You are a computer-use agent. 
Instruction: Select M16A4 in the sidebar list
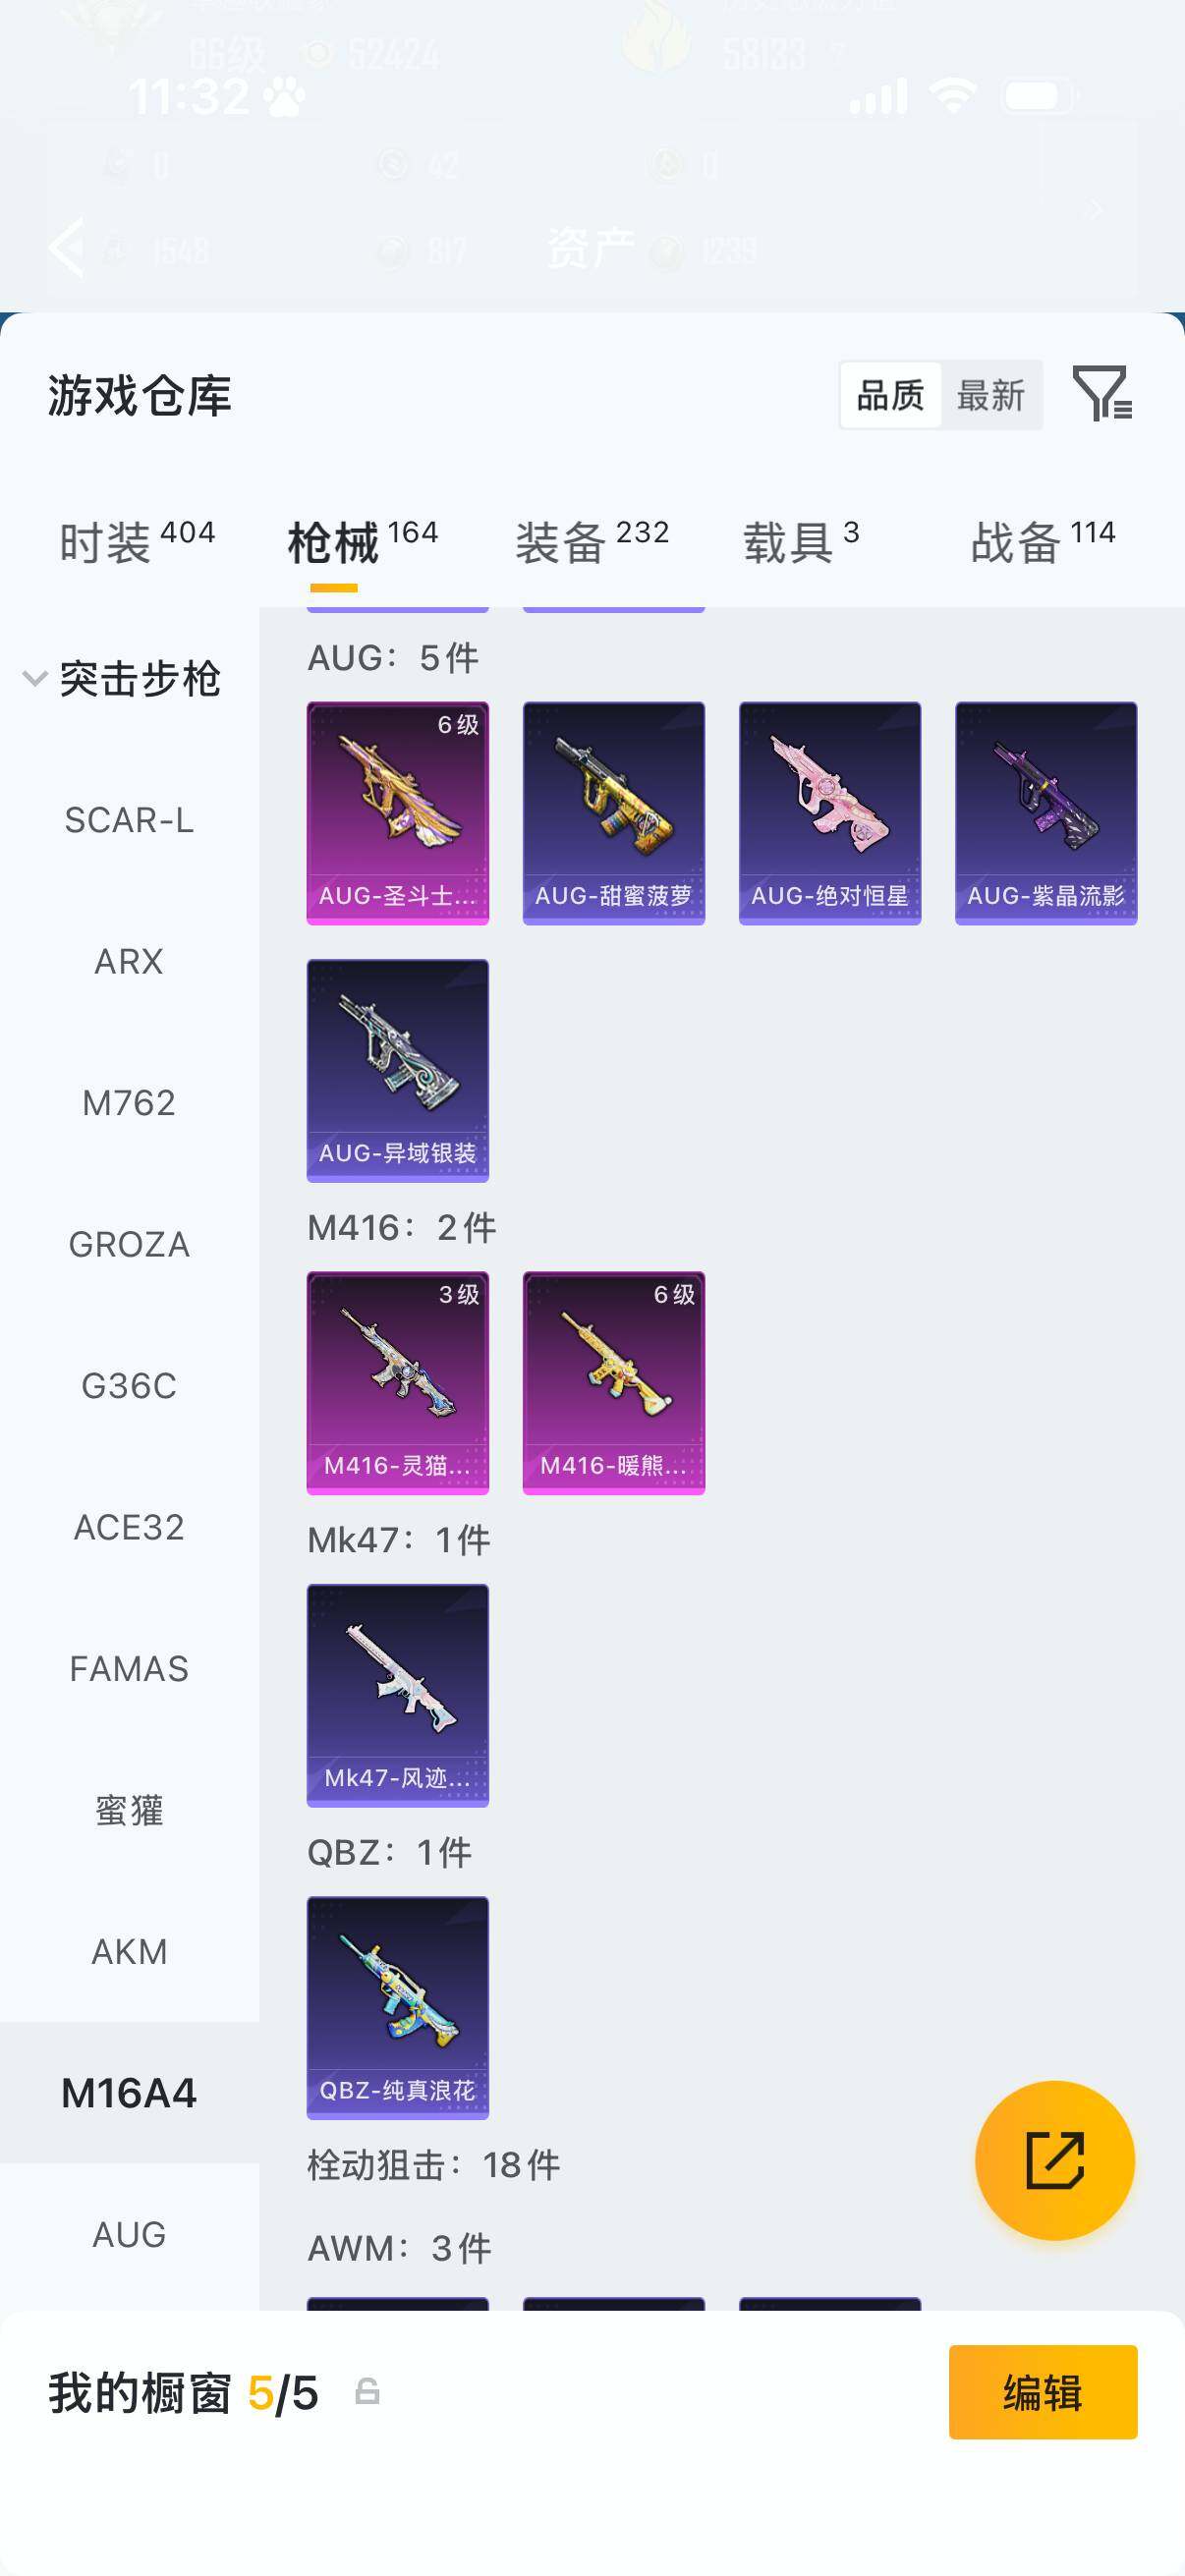[129, 2093]
